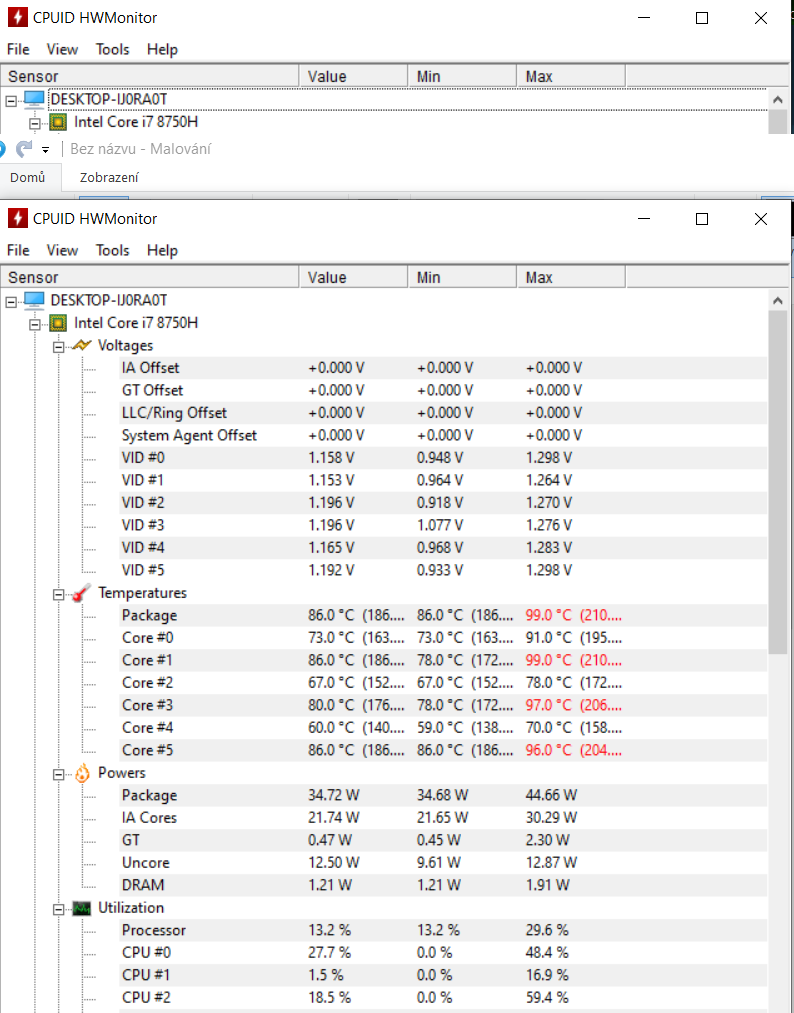Click the Temperatures thermometer icon

tap(81, 592)
